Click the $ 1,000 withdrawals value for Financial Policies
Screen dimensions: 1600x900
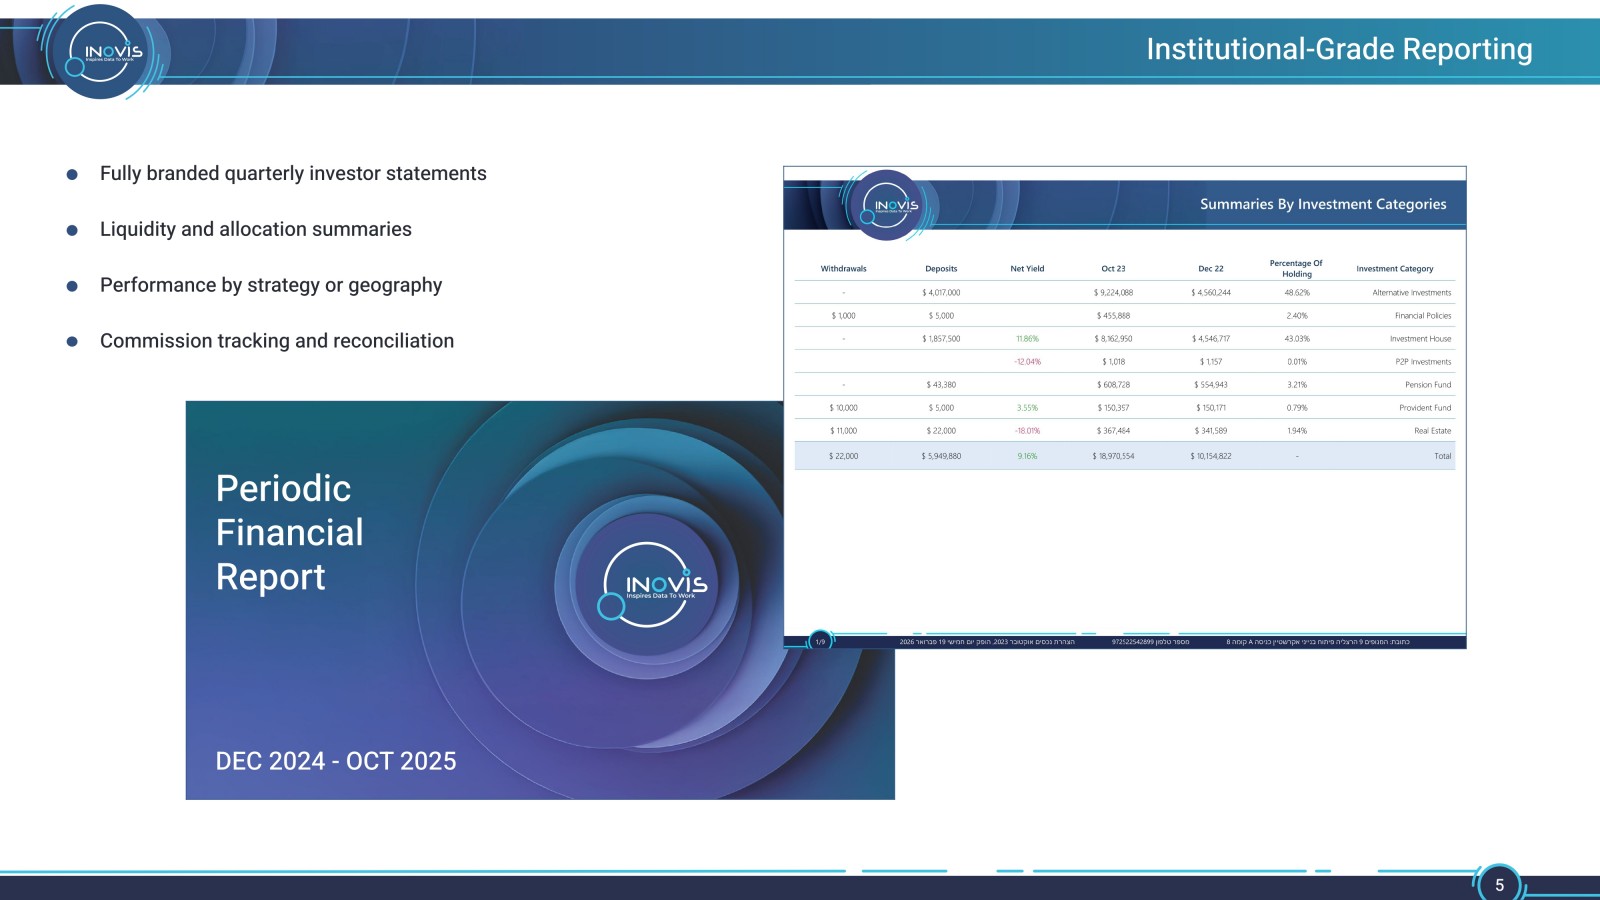843,316
